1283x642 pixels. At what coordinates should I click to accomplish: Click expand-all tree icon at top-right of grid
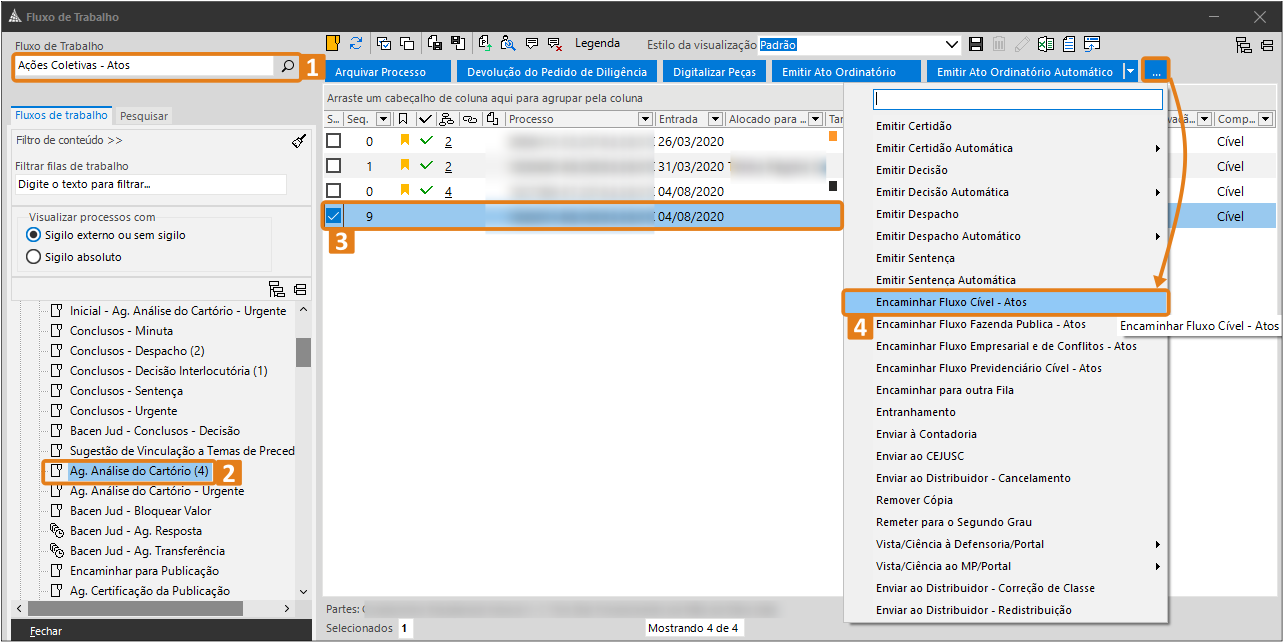click(1244, 45)
